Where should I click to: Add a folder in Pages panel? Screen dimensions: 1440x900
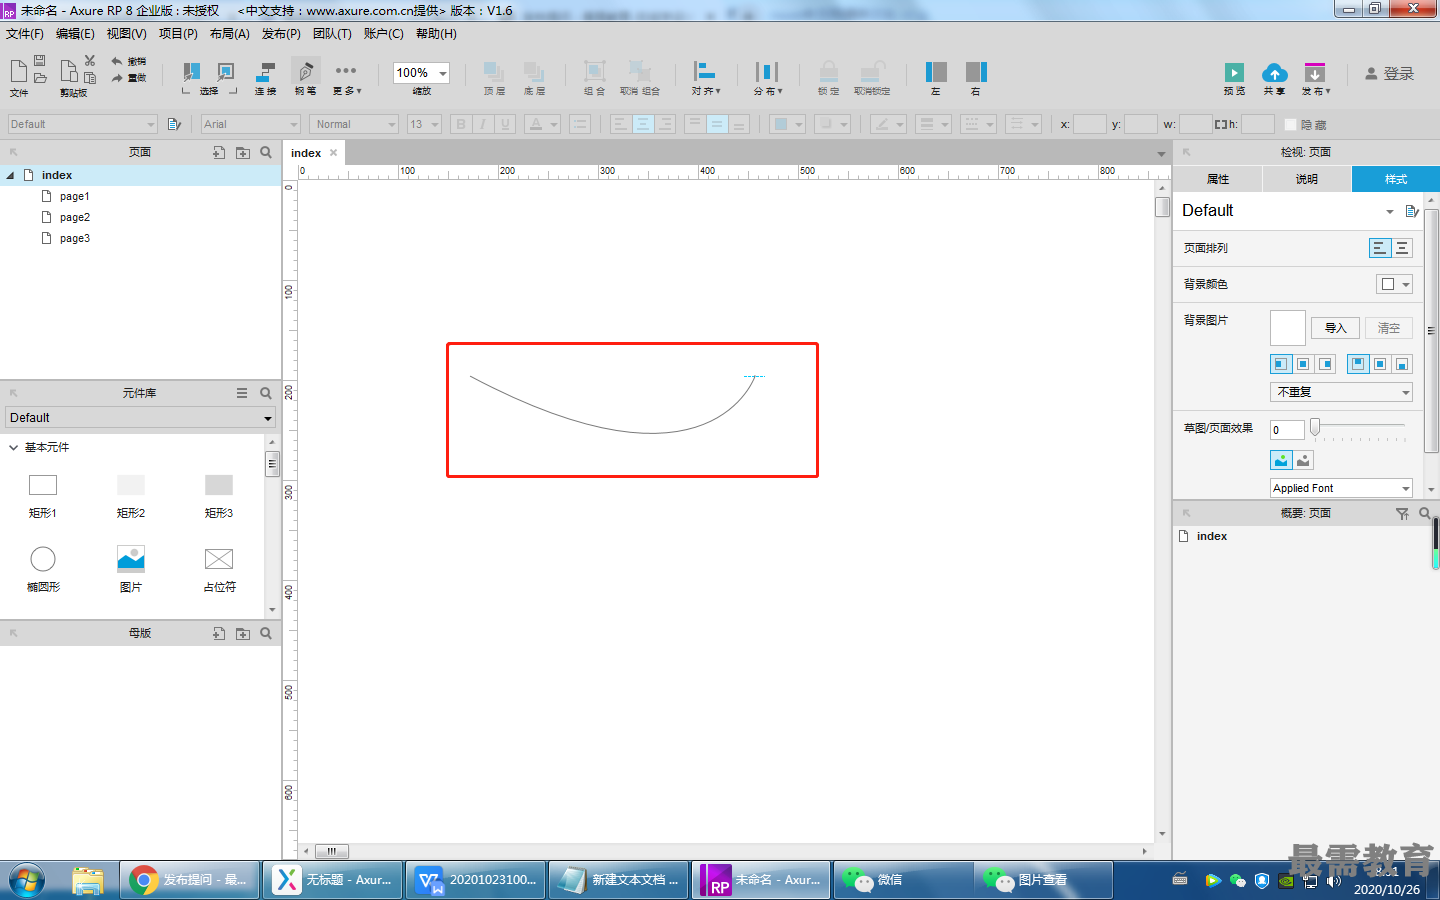pyautogui.click(x=243, y=152)
